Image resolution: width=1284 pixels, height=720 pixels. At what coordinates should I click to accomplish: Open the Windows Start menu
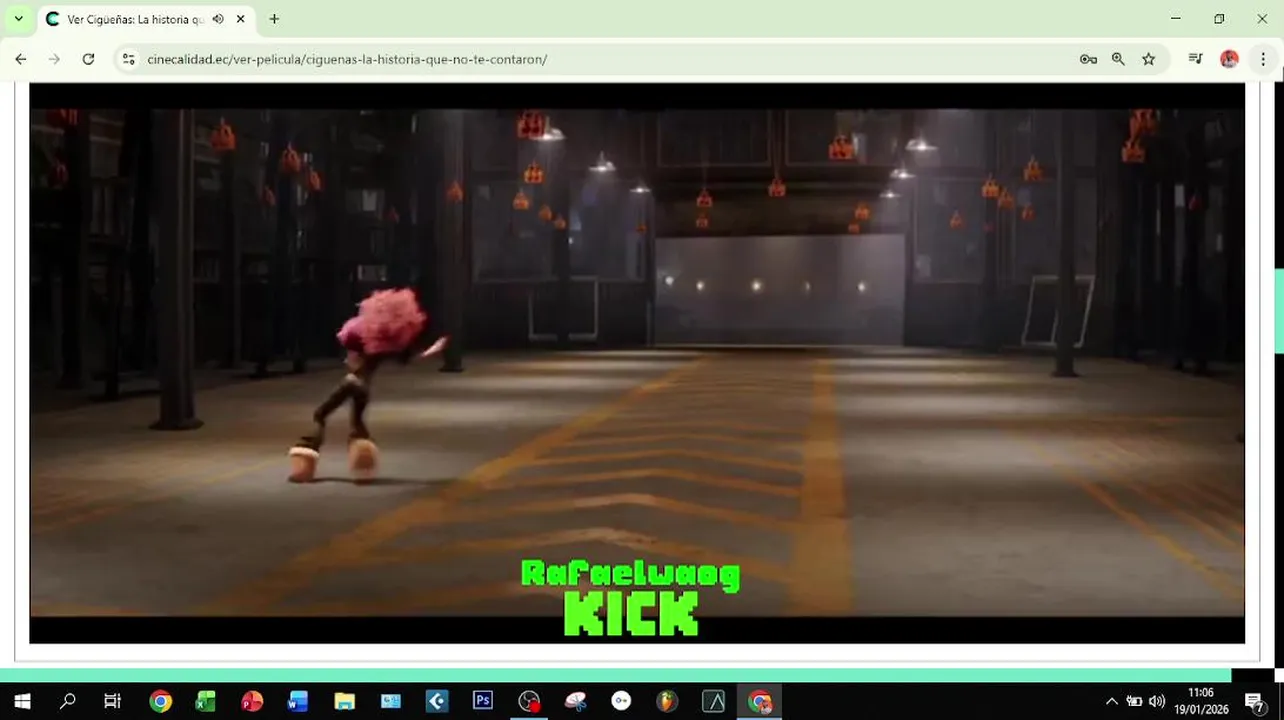[x=22, y=701]
